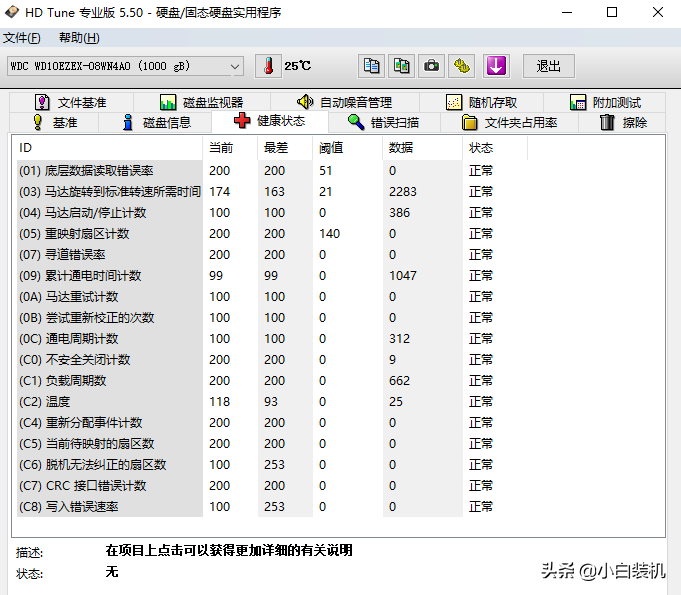Viewport: 681px width, 595px height.
Task: Open the drive selection dropdown
Action: (125, 66)
